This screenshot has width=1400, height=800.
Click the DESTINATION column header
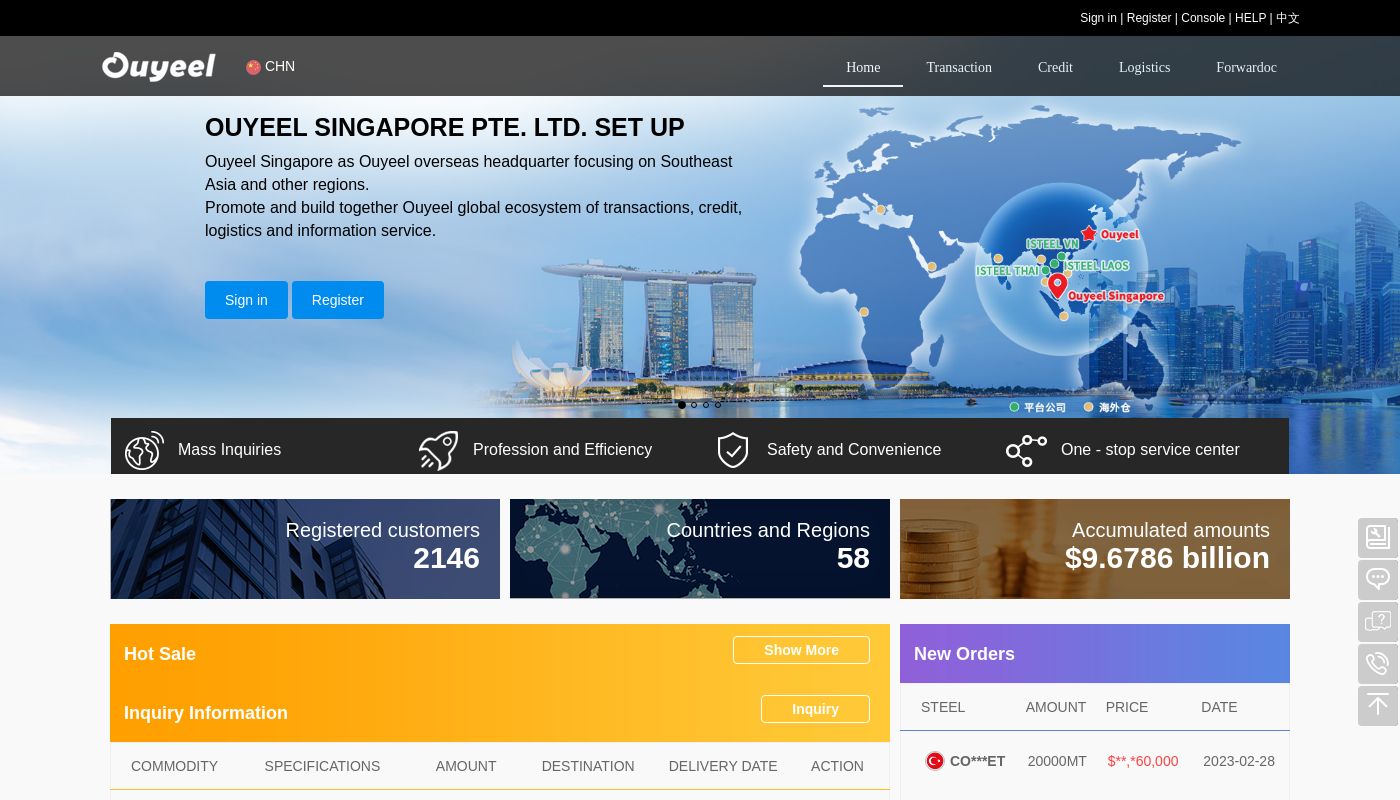point(588,766)
